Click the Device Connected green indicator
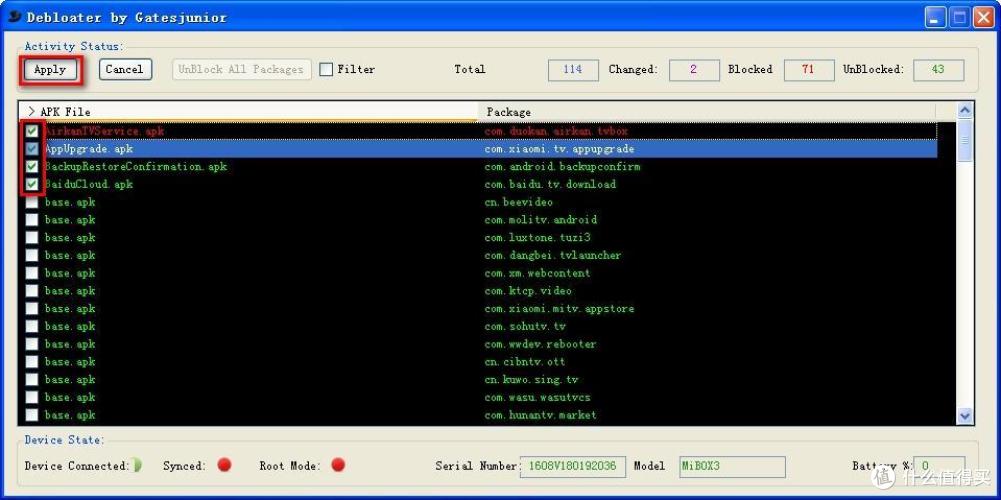1001x500 pixels. (137, 466)
